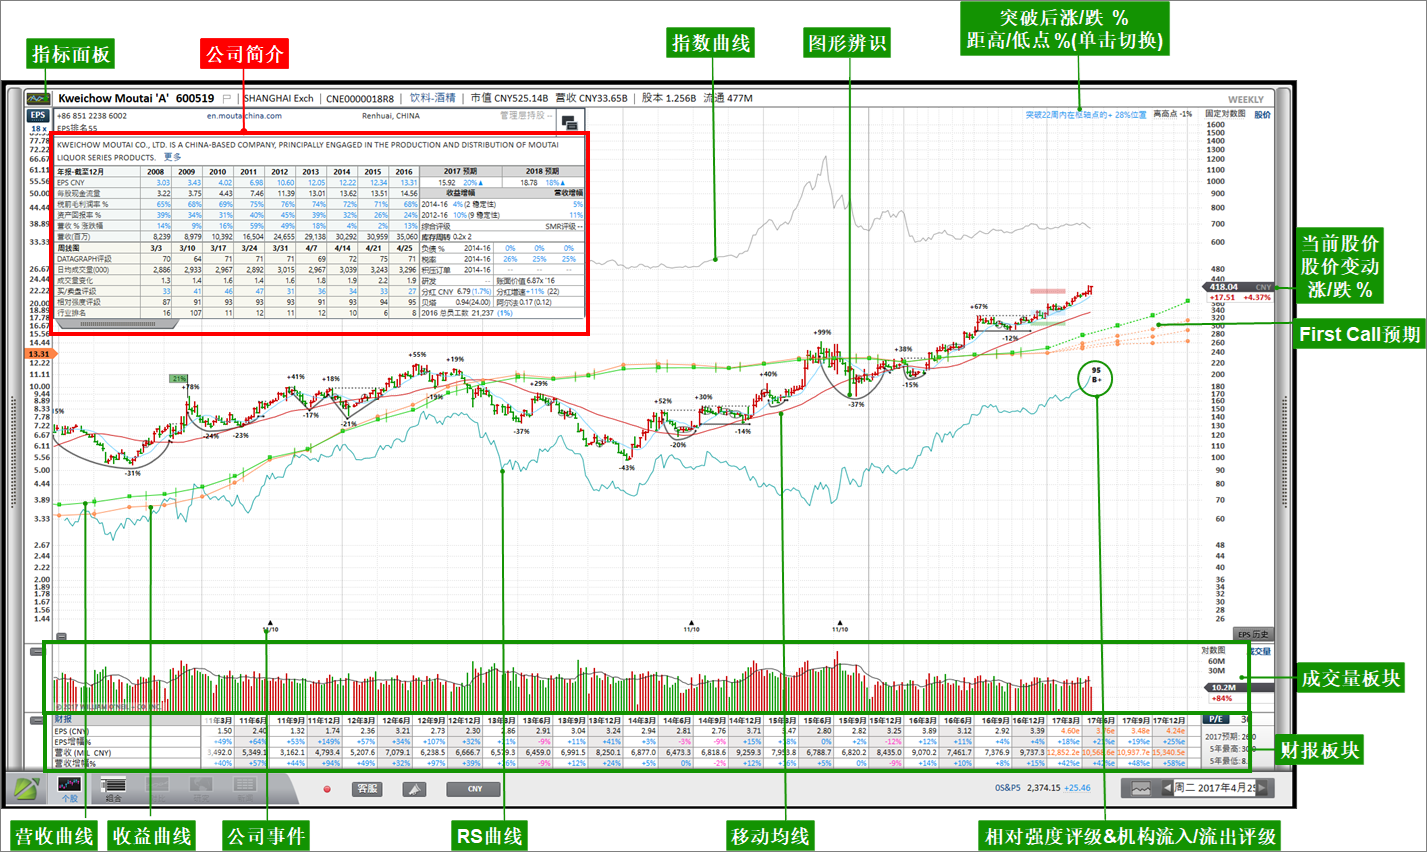Click the 客服 customer service button
This screenshot has height=852, width=1427.
click(367, 789)
